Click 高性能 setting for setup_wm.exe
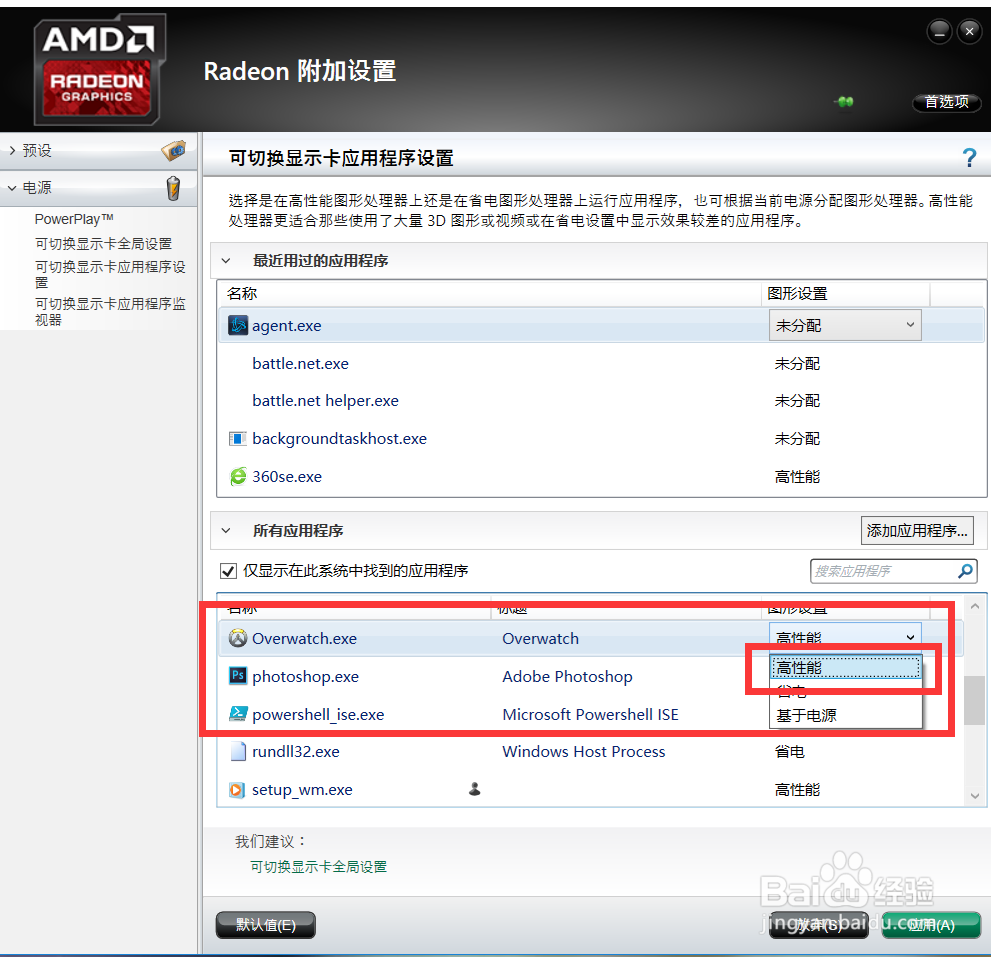 point(797,789)
